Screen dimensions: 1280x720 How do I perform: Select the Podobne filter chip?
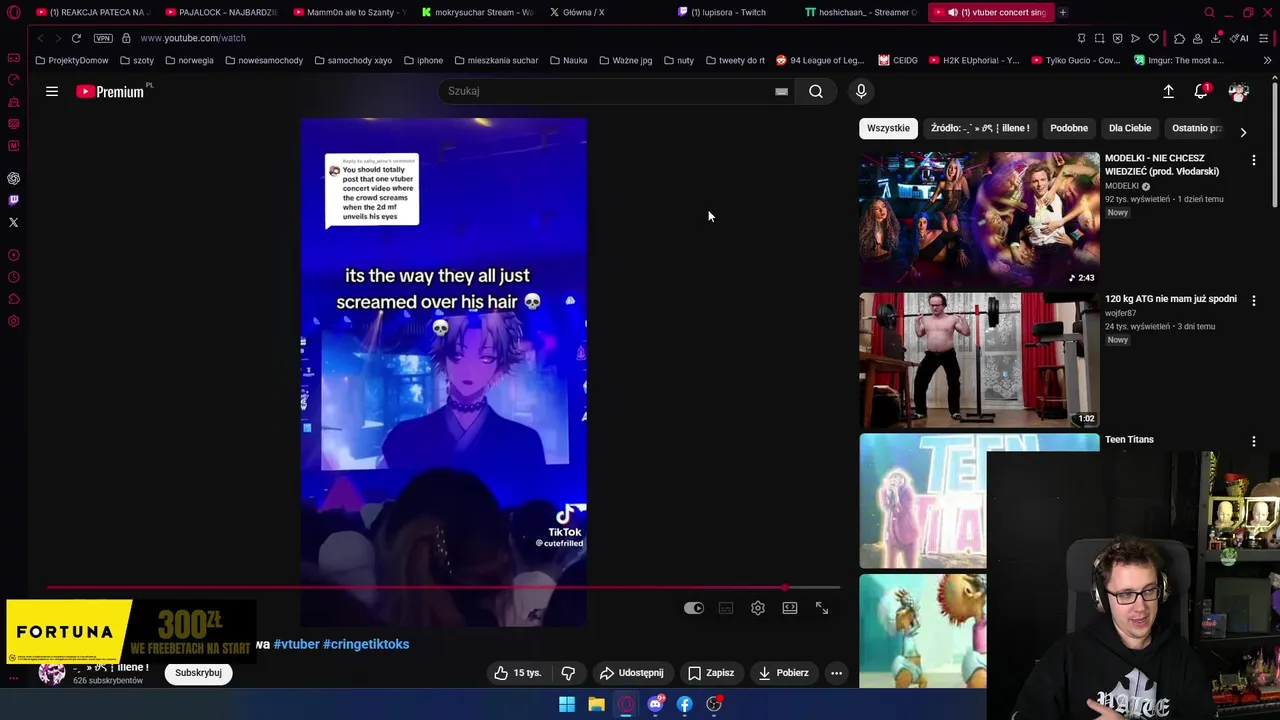1069,128
